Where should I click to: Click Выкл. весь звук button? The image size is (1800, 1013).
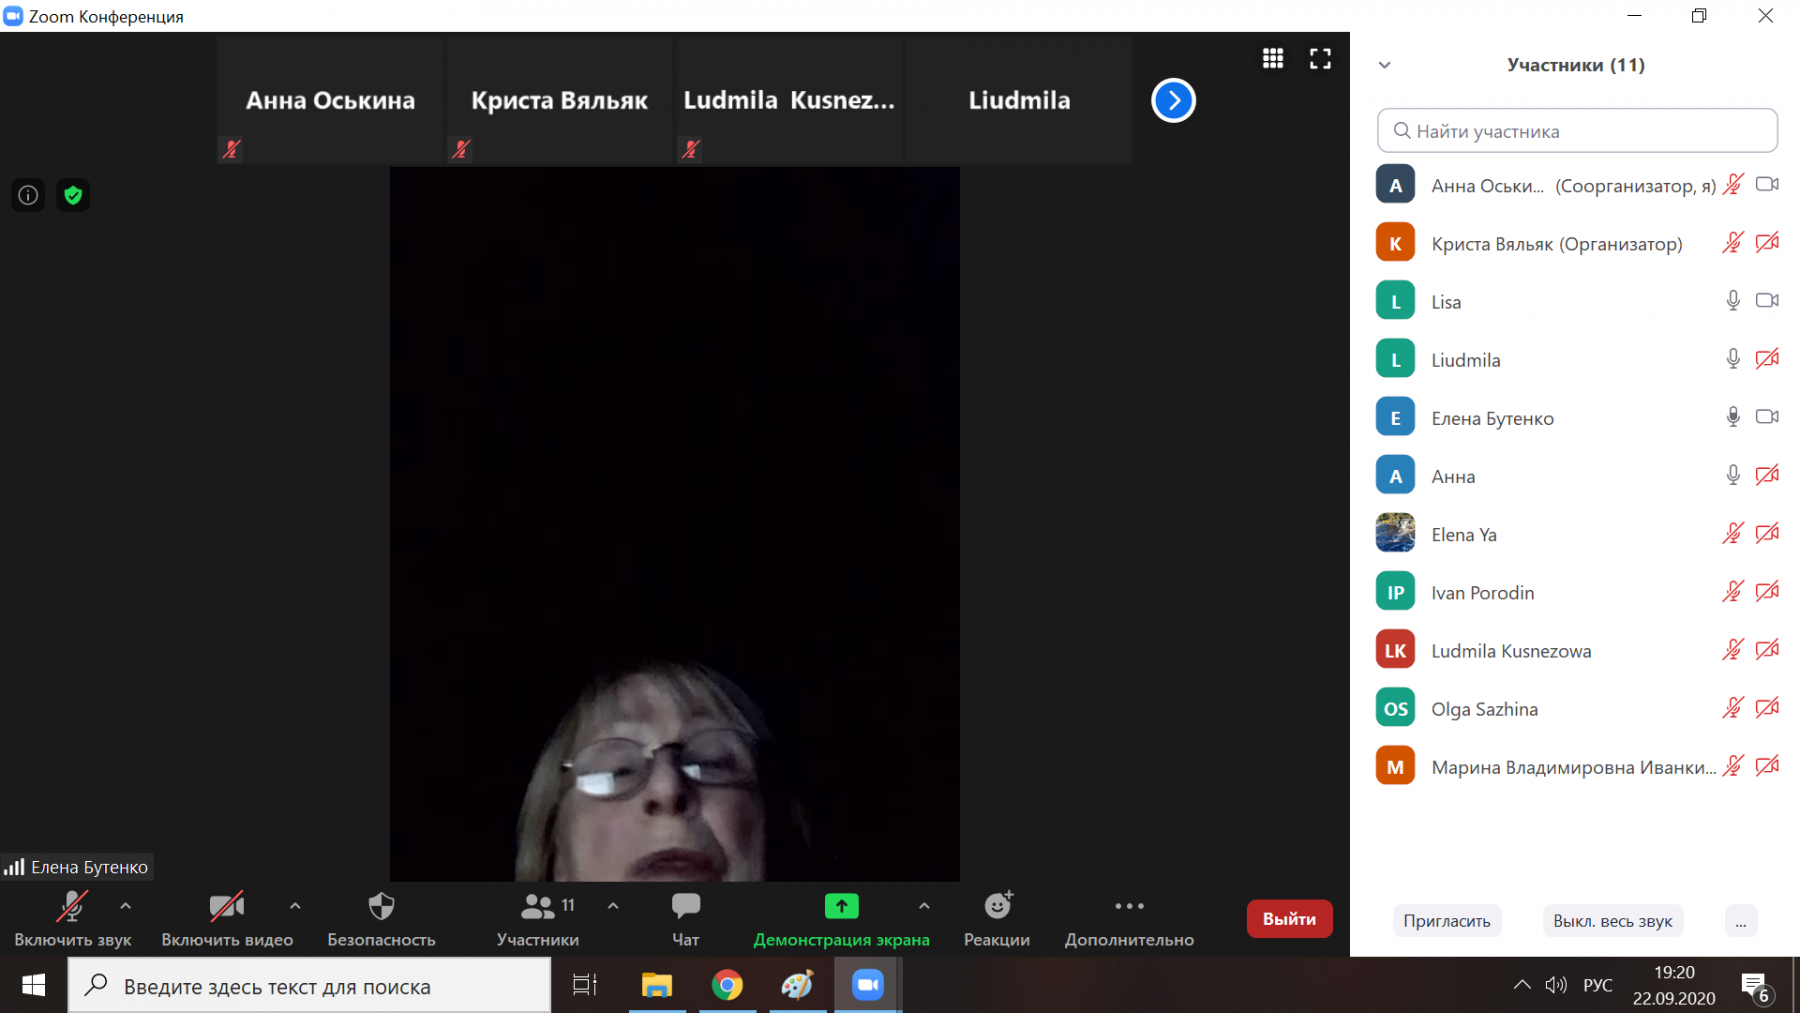[x=1612, y=921]
